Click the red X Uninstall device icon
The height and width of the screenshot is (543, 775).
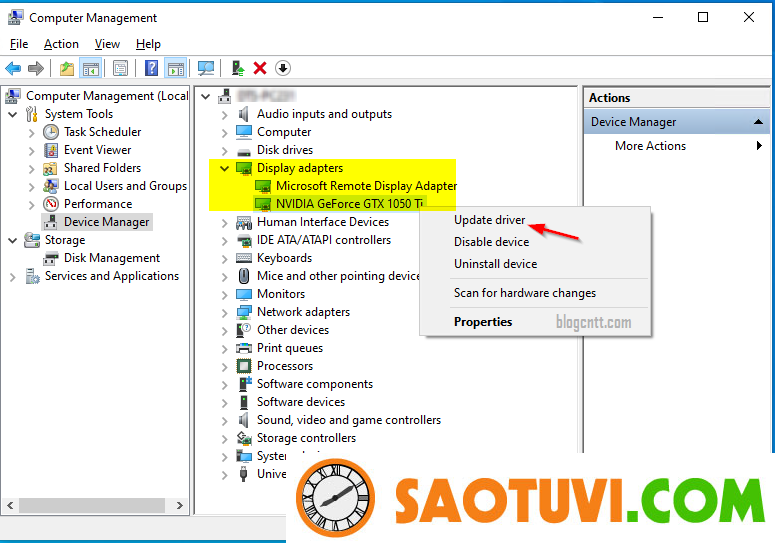pos(260,68)
